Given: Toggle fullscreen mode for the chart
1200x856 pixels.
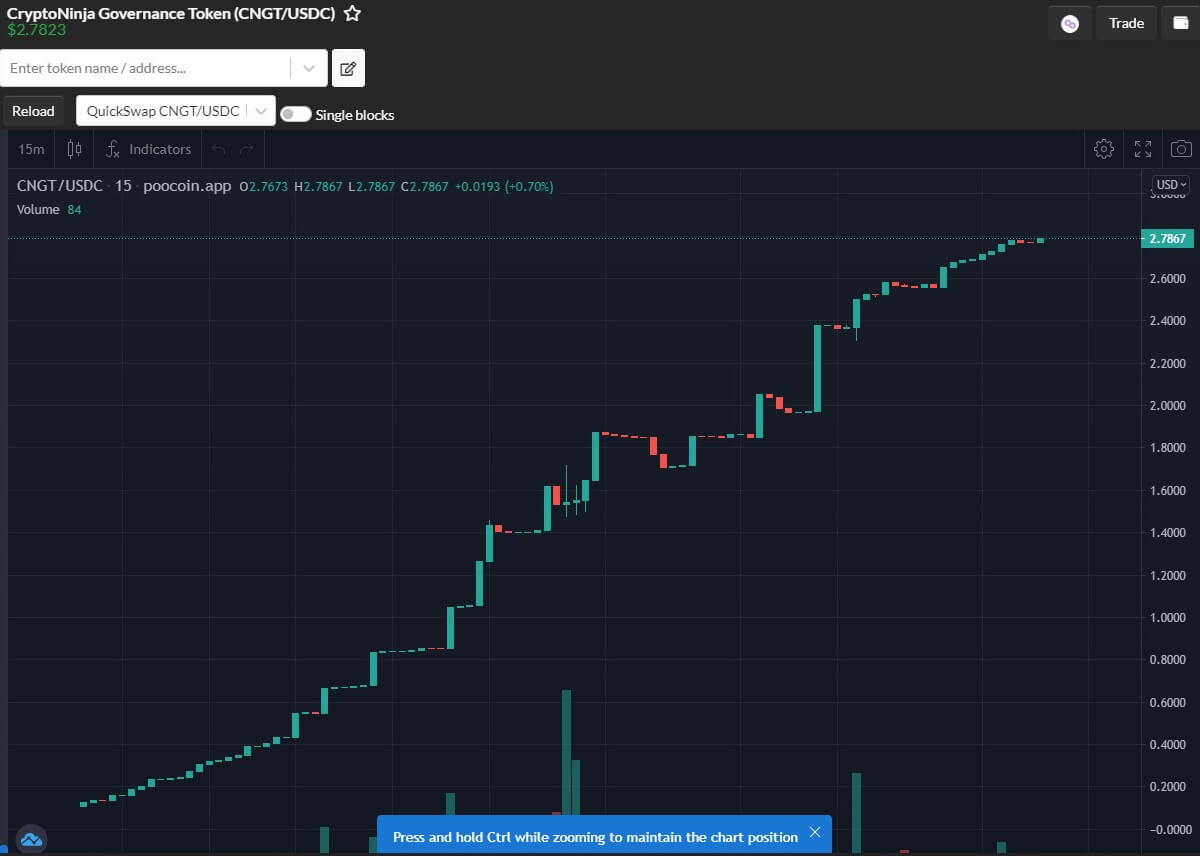Looking at the screenshot, I should pos(1143,149).
